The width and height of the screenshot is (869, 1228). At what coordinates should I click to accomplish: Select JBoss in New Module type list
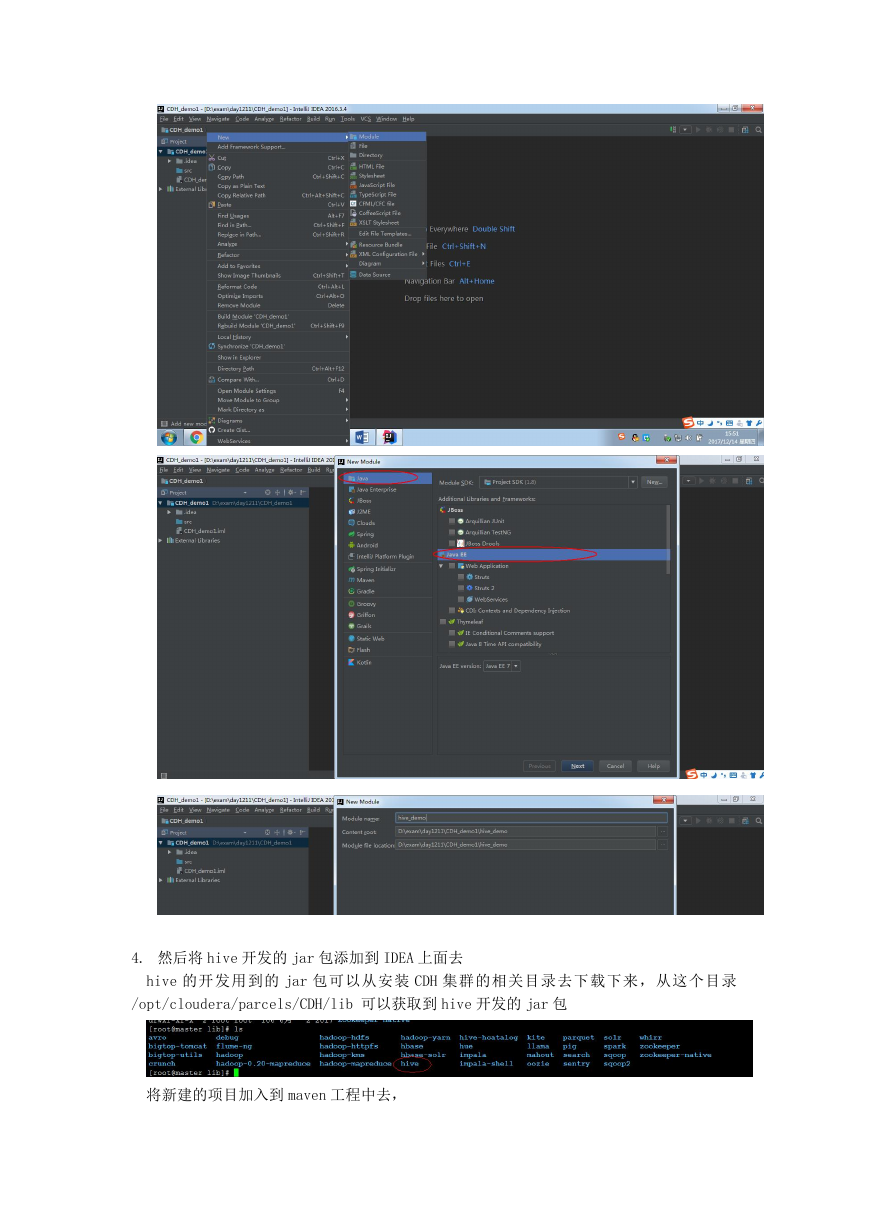pyautogui.click(x=388, y=500)
